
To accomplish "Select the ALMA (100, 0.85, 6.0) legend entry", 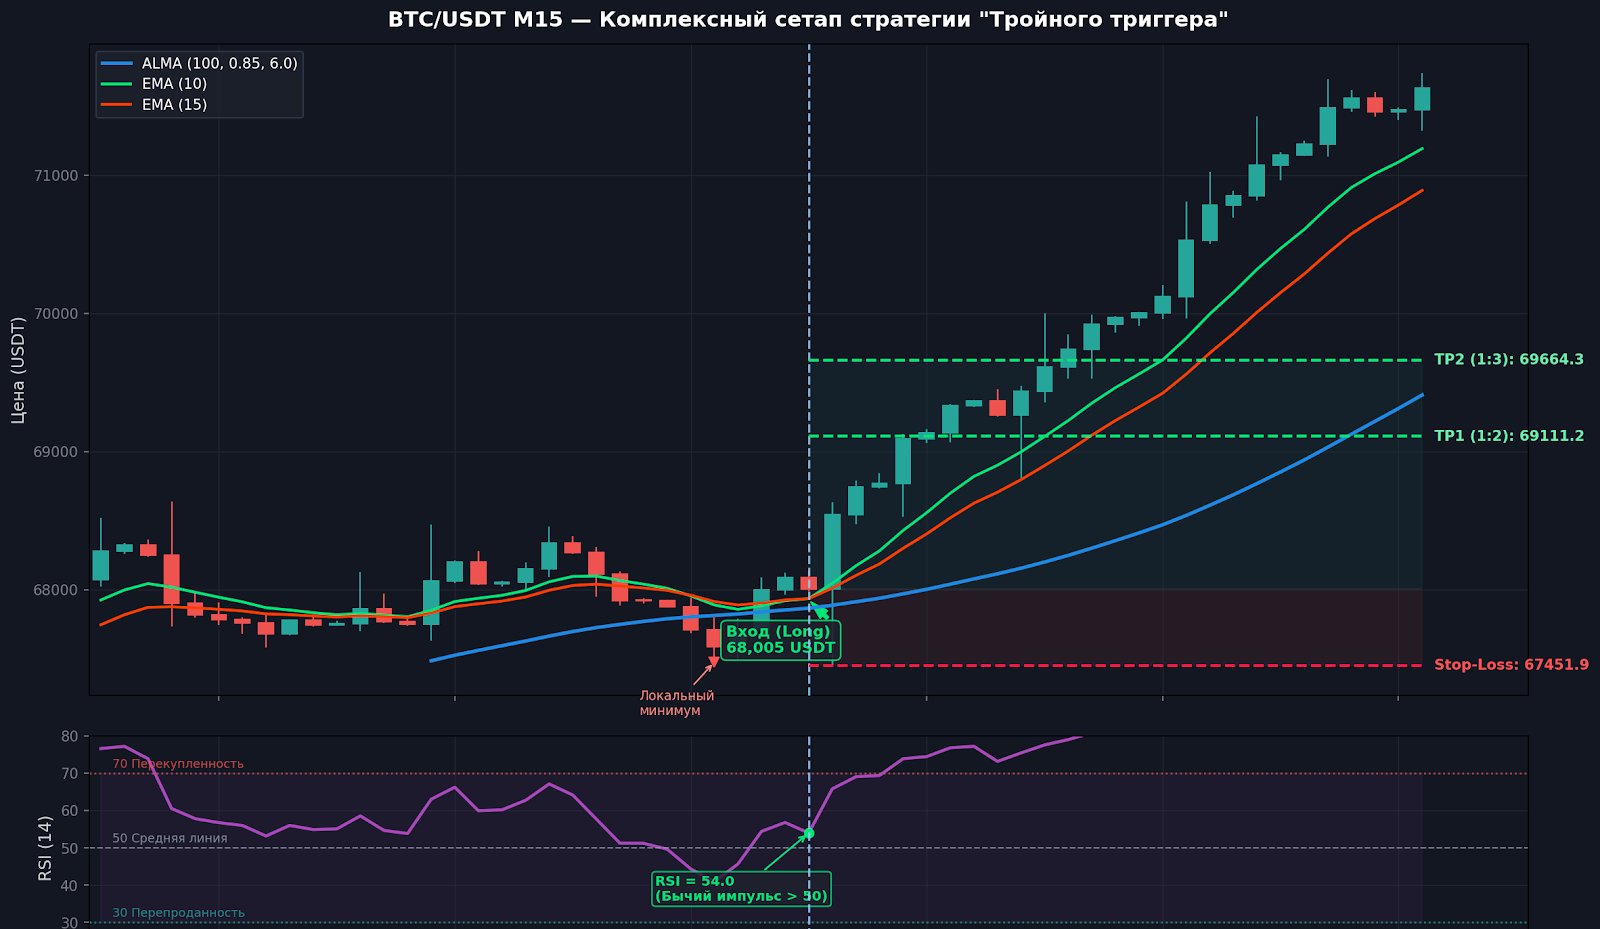I will [x=200, y=63].
